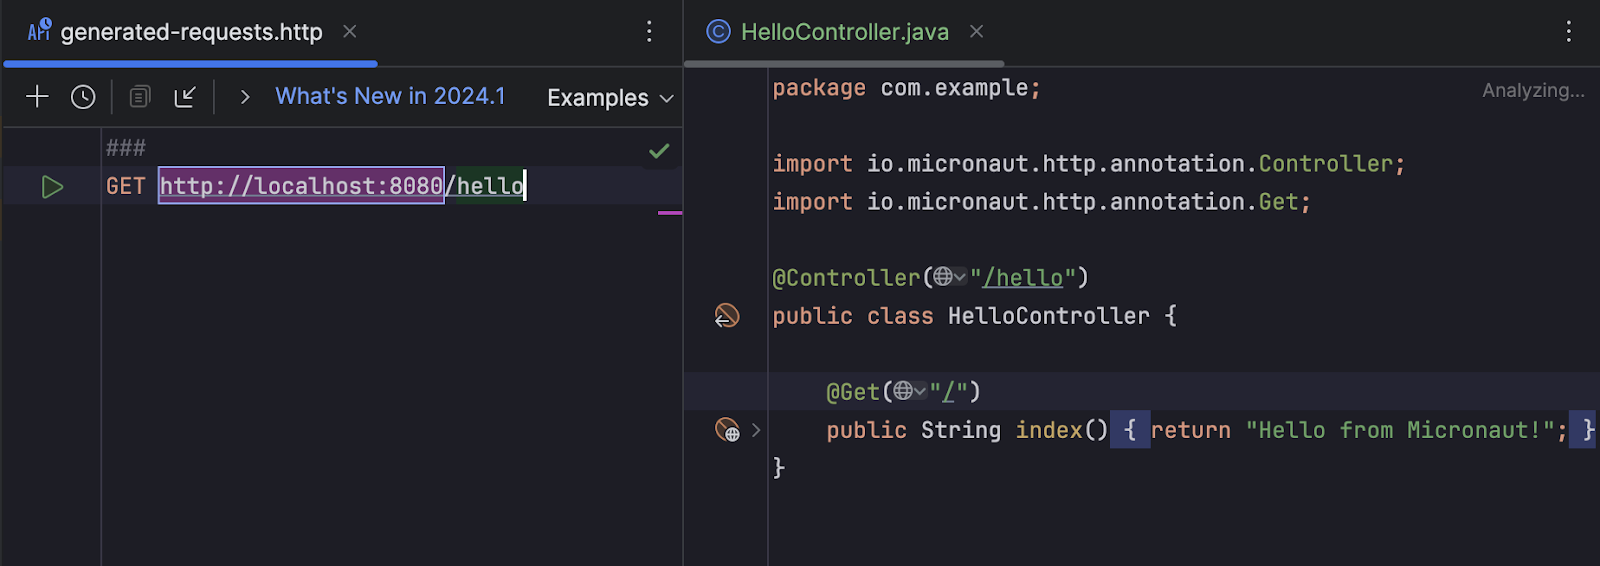The image size is (1600, 566).
Task: Open request history with the clock icon
Action: (83, 97)
